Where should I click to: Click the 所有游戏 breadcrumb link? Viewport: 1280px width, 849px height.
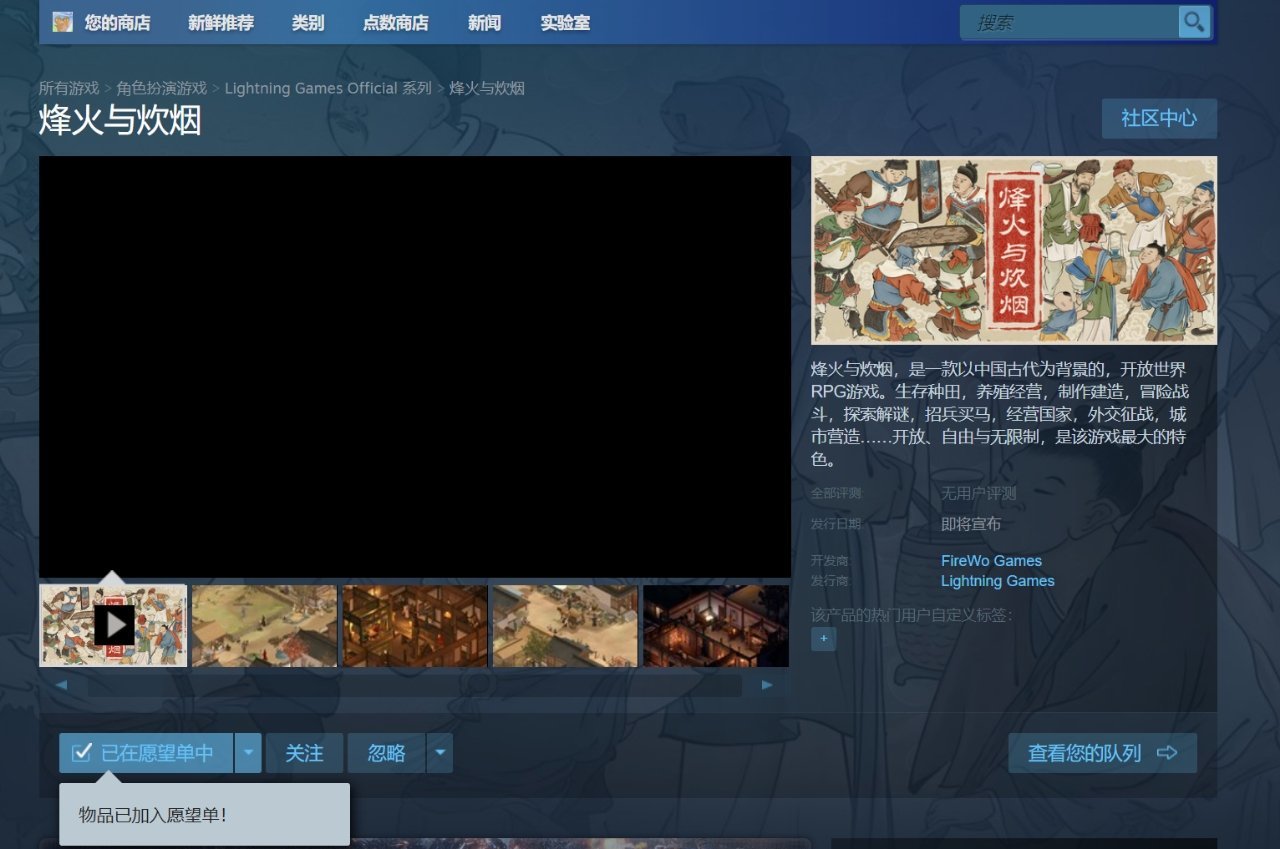(x=69, y=88)
